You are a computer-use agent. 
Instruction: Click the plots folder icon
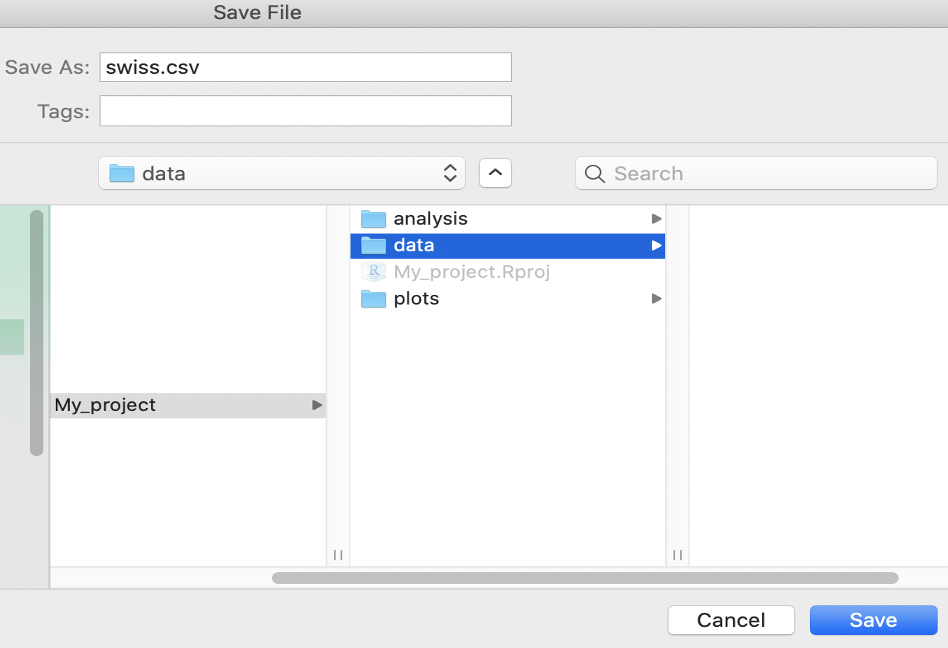(373, 299)
